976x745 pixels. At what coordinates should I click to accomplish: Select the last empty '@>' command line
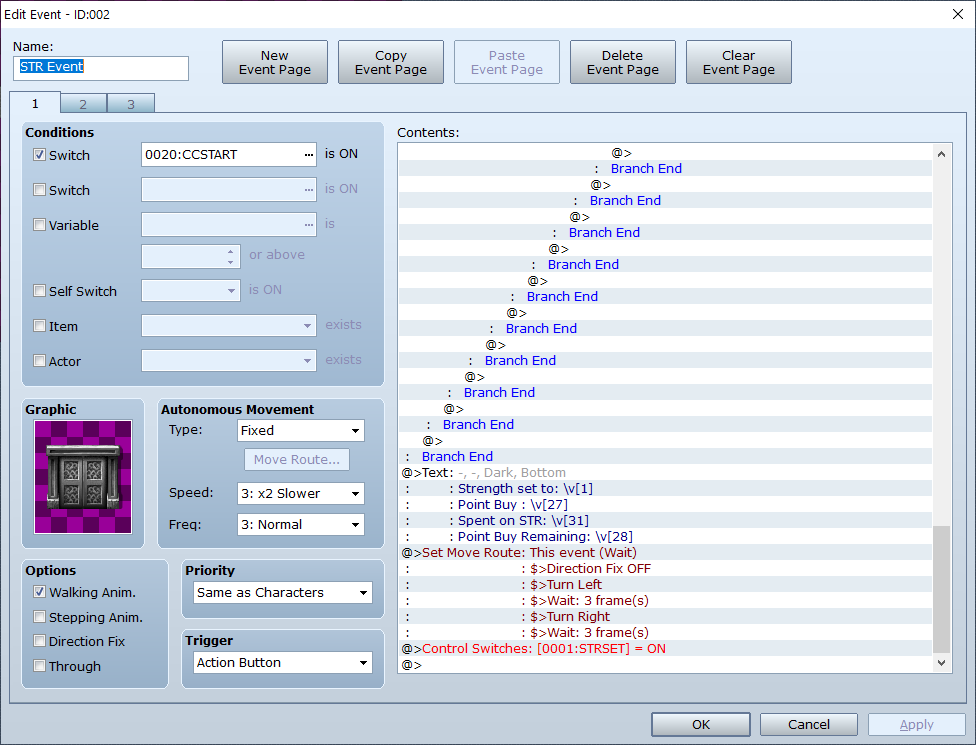[665, 665]
